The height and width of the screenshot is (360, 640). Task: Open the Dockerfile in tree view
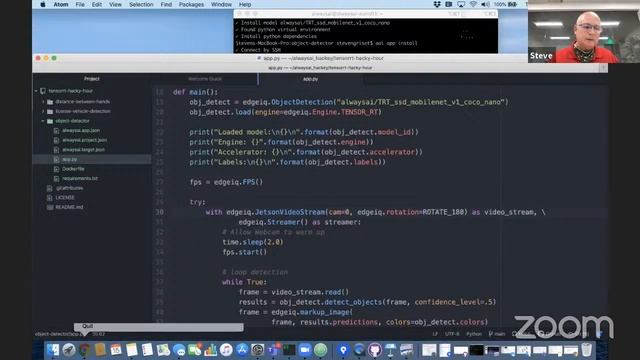click(x=73, y=169)
